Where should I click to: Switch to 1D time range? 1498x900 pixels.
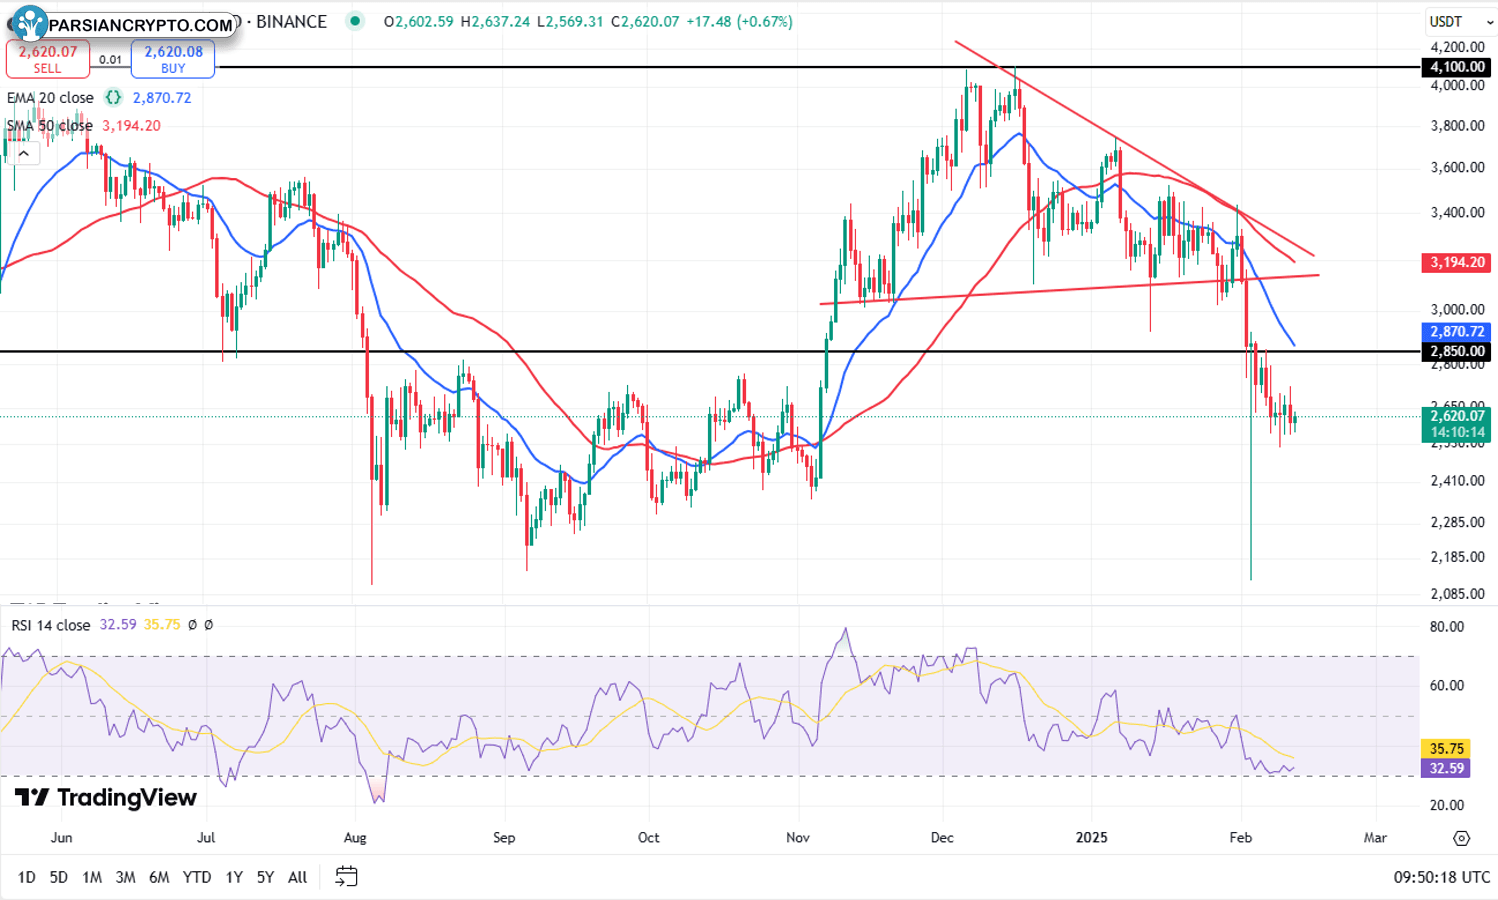click(27, 877)
